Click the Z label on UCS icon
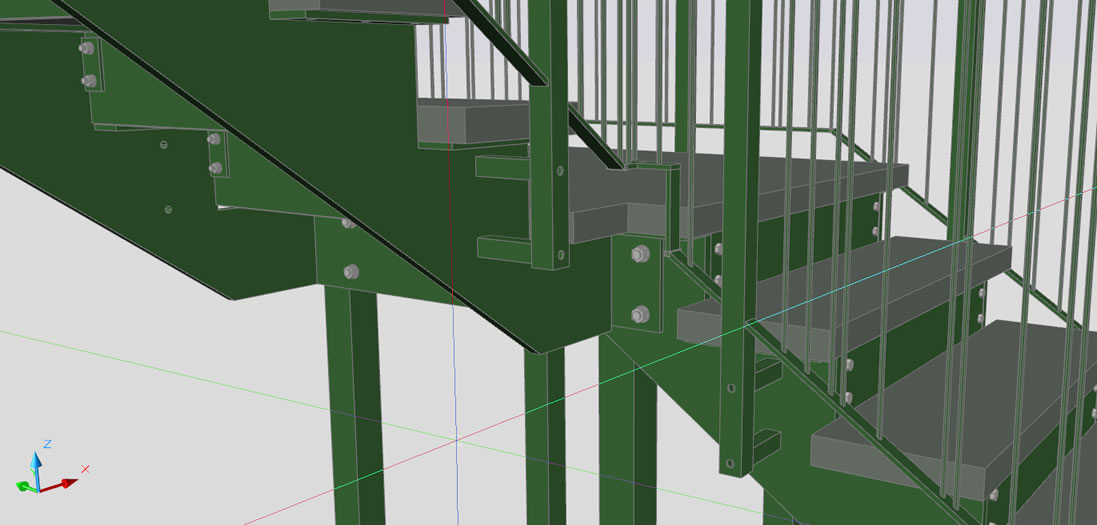1097x525 pixels. click(x=48, y=444)
